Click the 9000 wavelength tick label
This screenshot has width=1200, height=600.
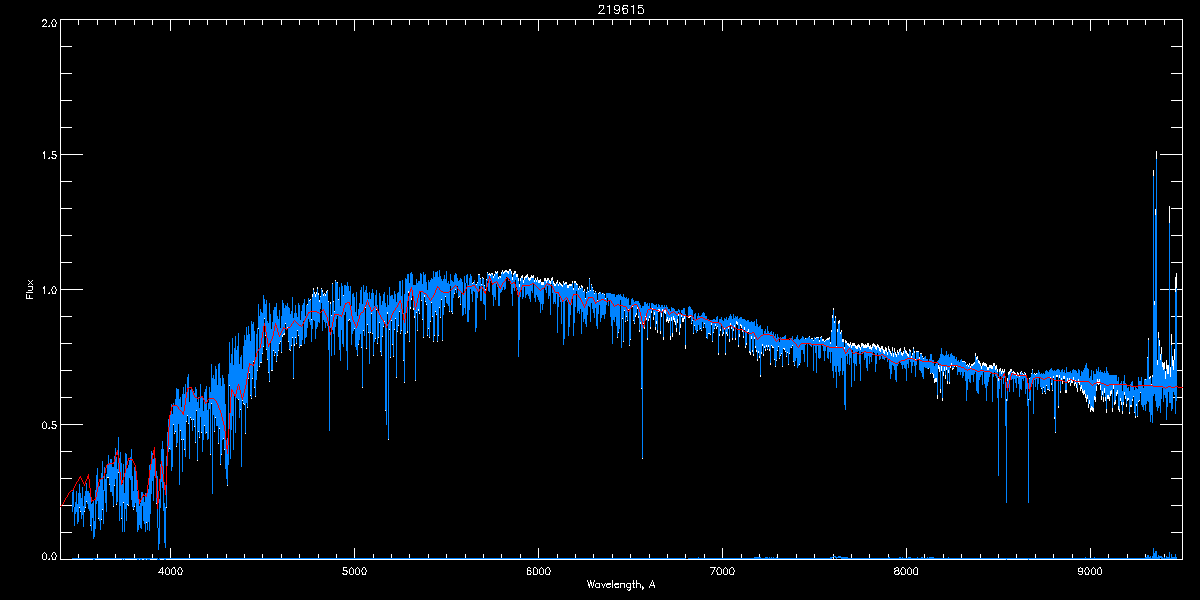coord(1090,572)
